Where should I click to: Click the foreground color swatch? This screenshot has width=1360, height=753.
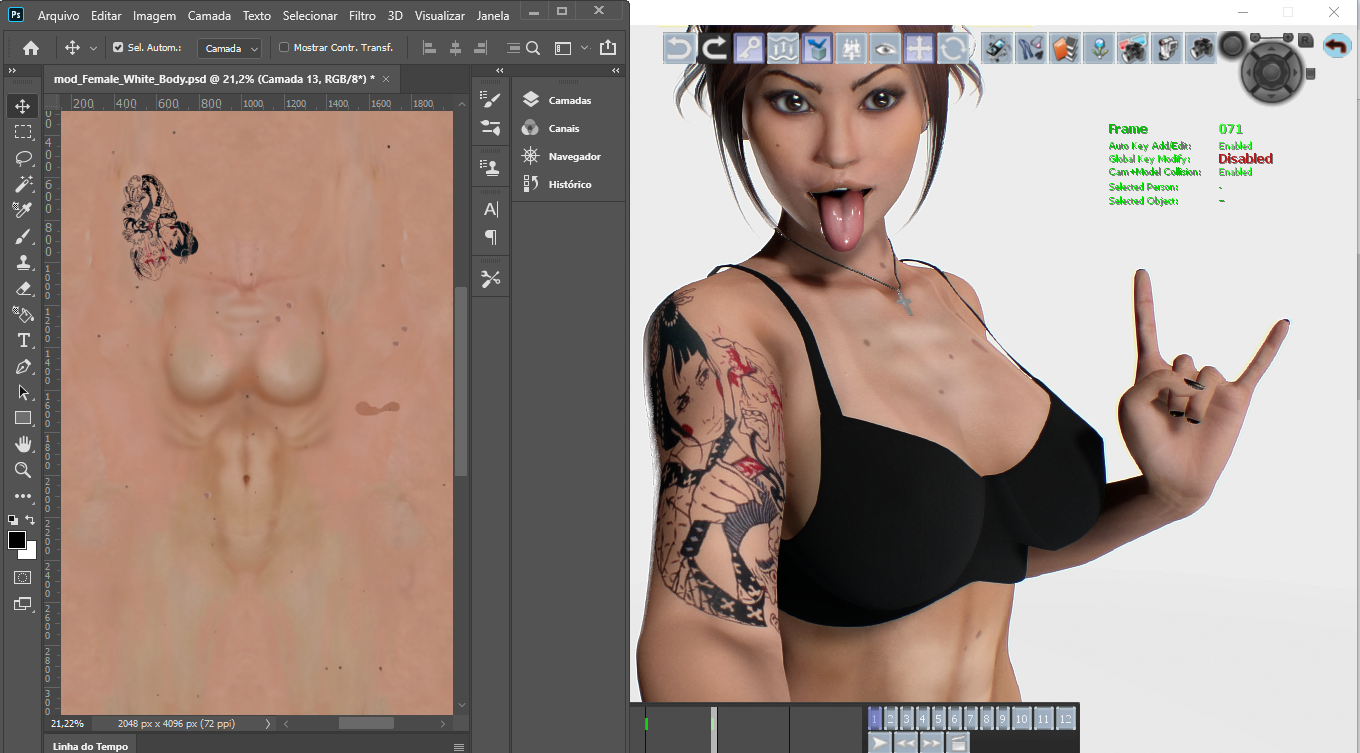point(17,540)
